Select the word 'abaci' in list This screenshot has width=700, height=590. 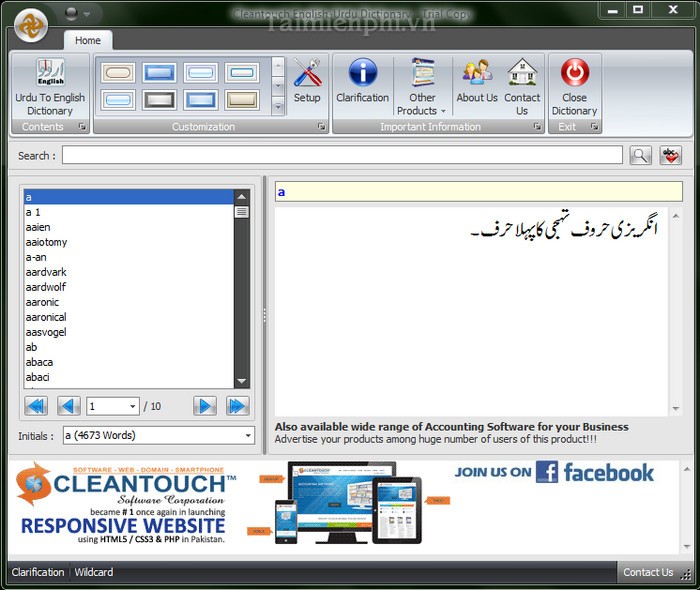pyautogui.click(x=129, y=377)
